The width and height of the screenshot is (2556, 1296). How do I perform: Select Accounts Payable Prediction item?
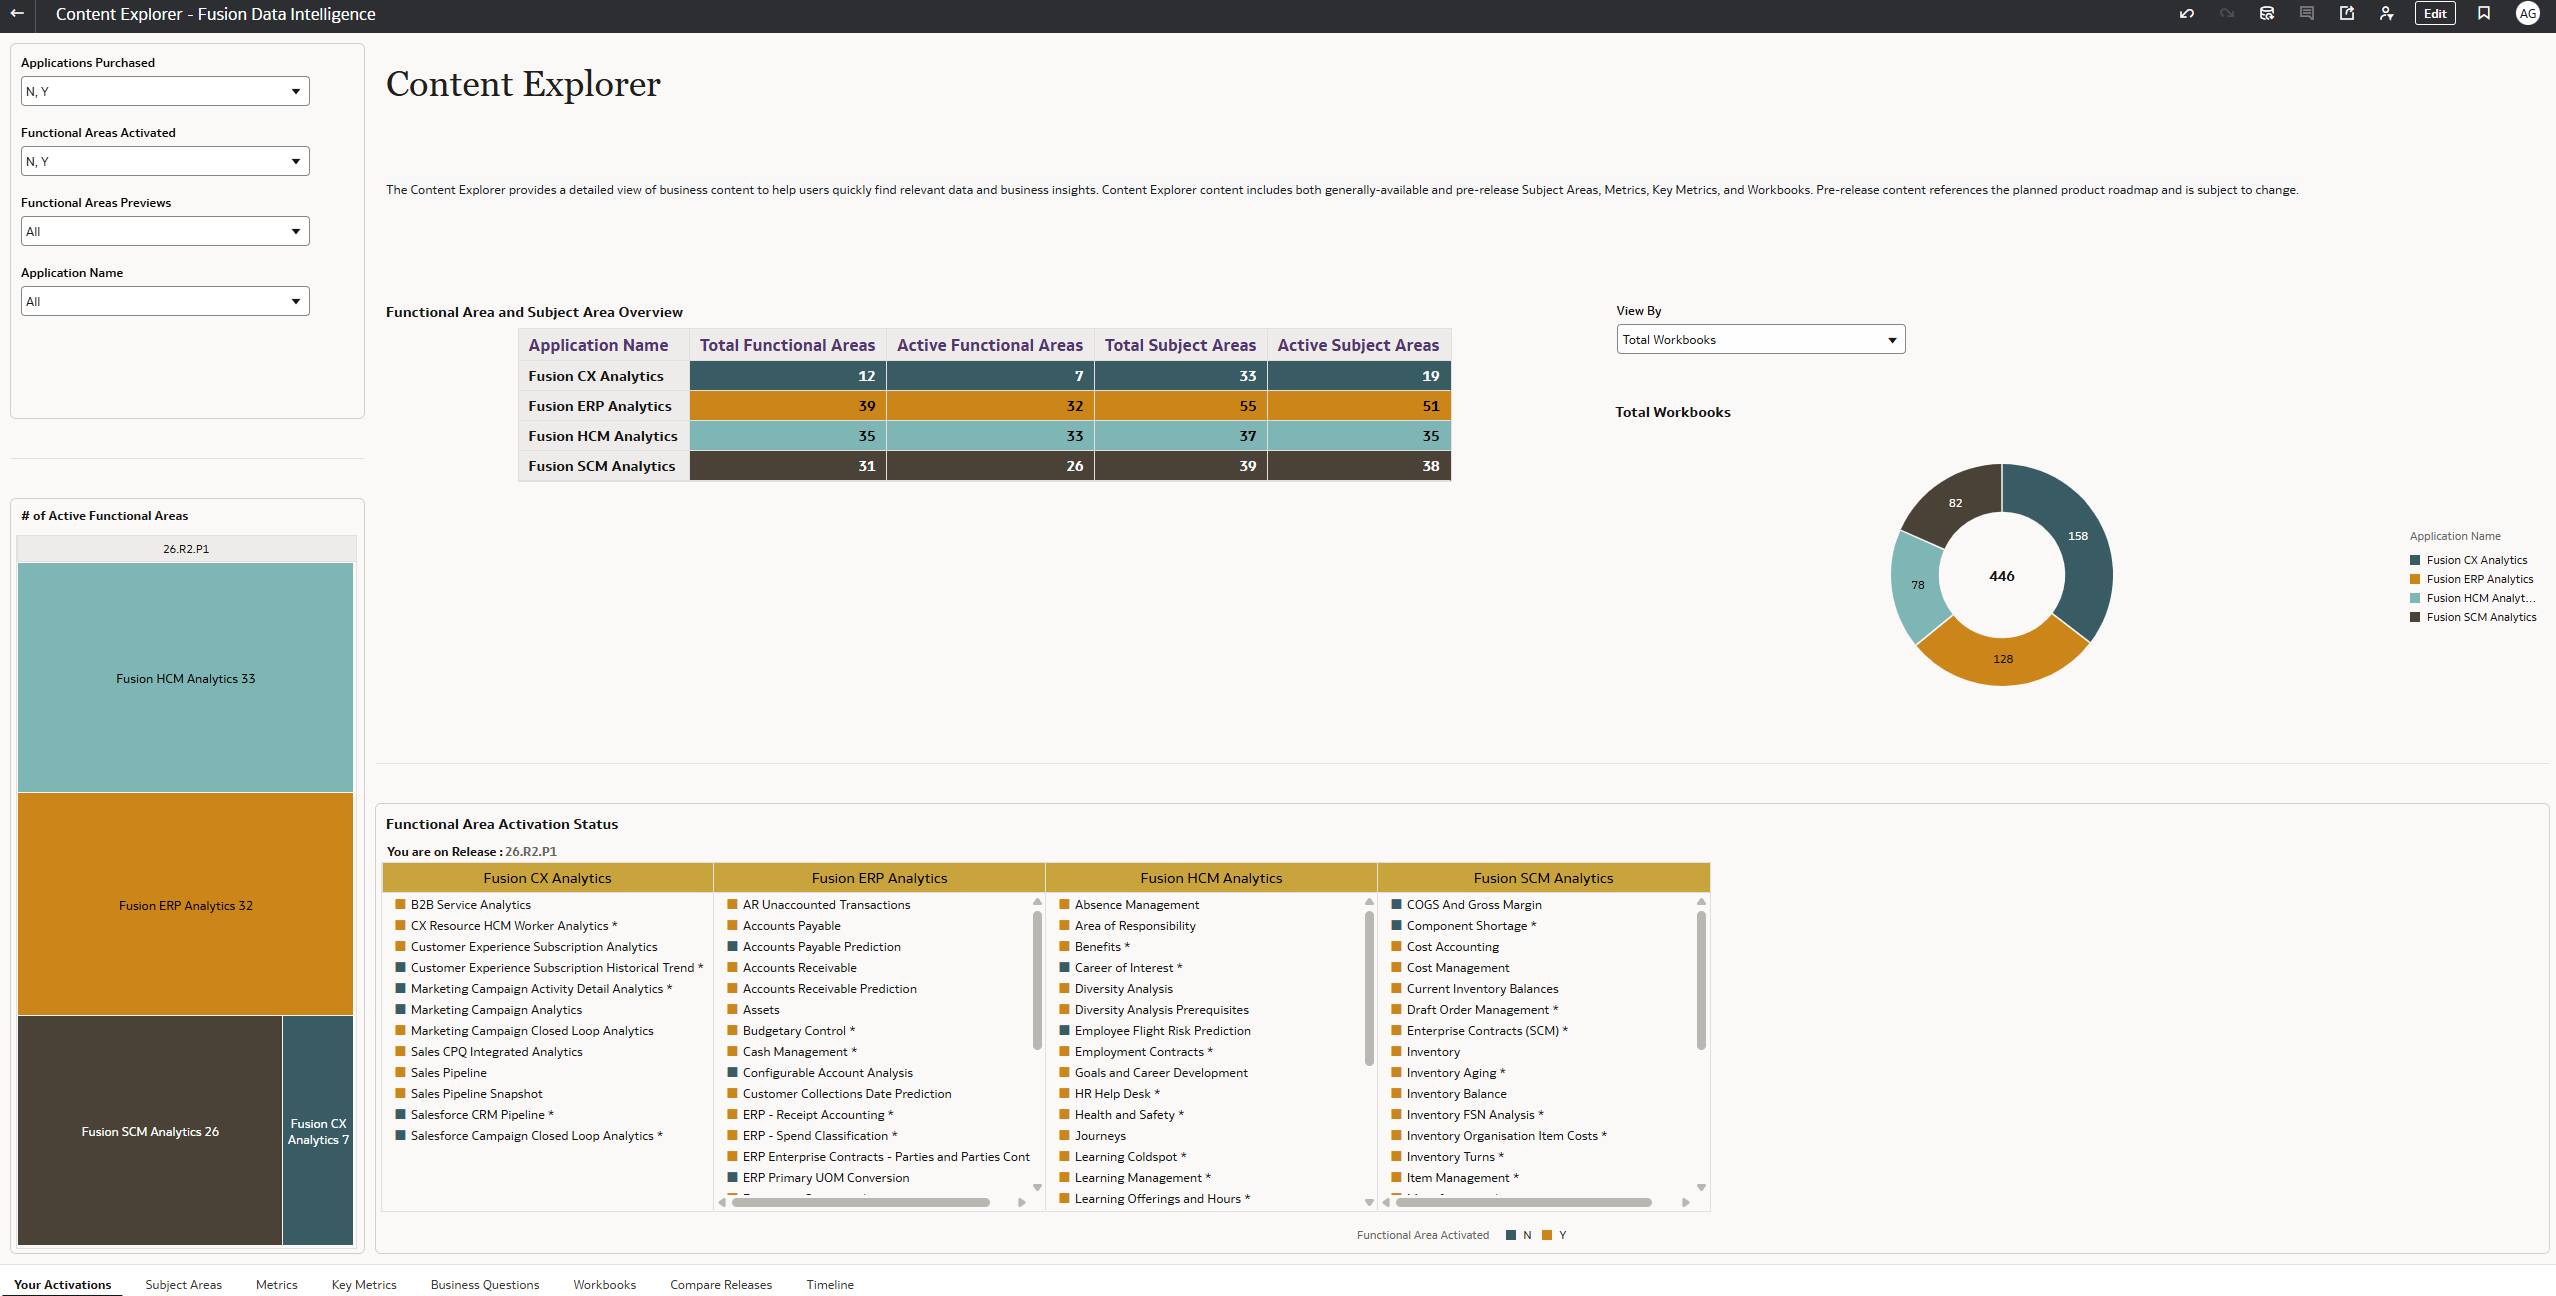(821, 947)
